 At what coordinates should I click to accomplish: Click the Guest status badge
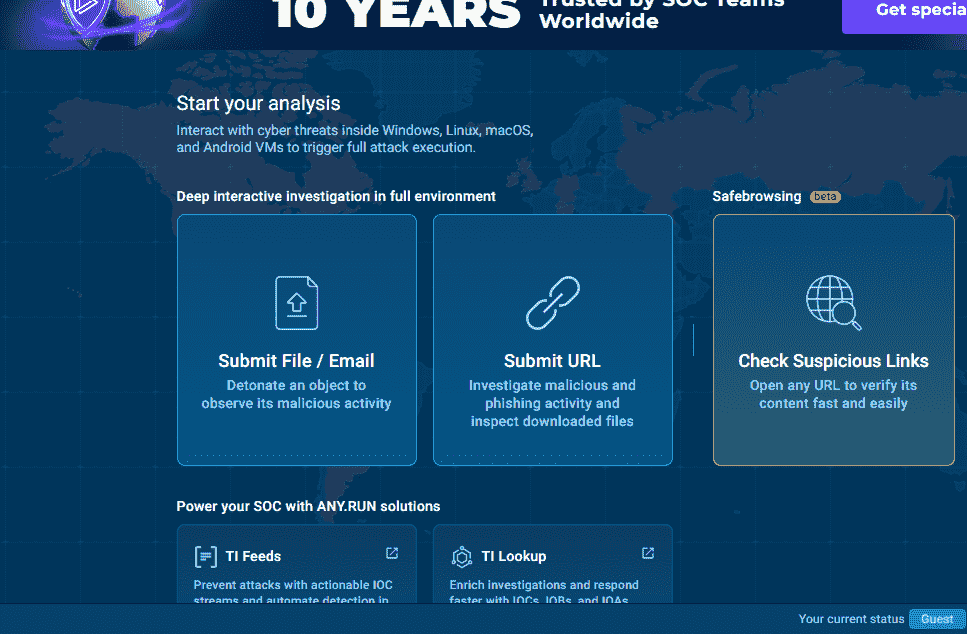tap(937, 619)
